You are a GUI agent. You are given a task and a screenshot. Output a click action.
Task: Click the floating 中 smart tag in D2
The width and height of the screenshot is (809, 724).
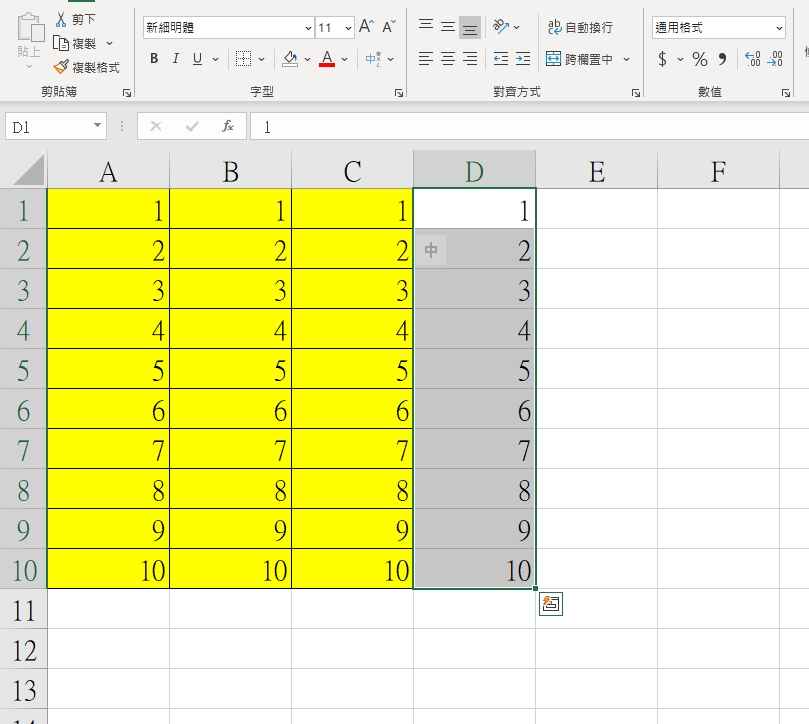[x=431, y=250]
